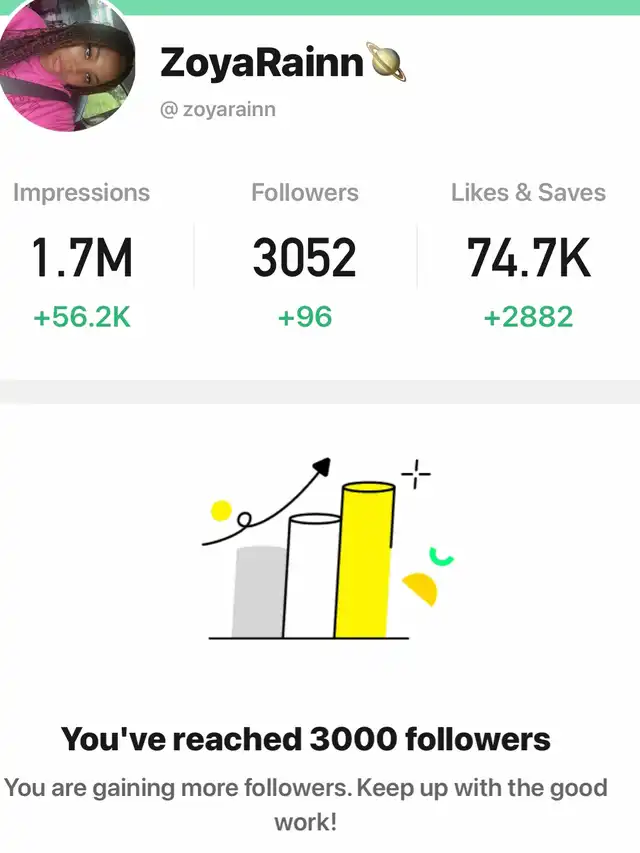Open the Impressions stat label
The height and width of the screenshot is (853, 640).
pyautogui.click(x=82, y=193)
